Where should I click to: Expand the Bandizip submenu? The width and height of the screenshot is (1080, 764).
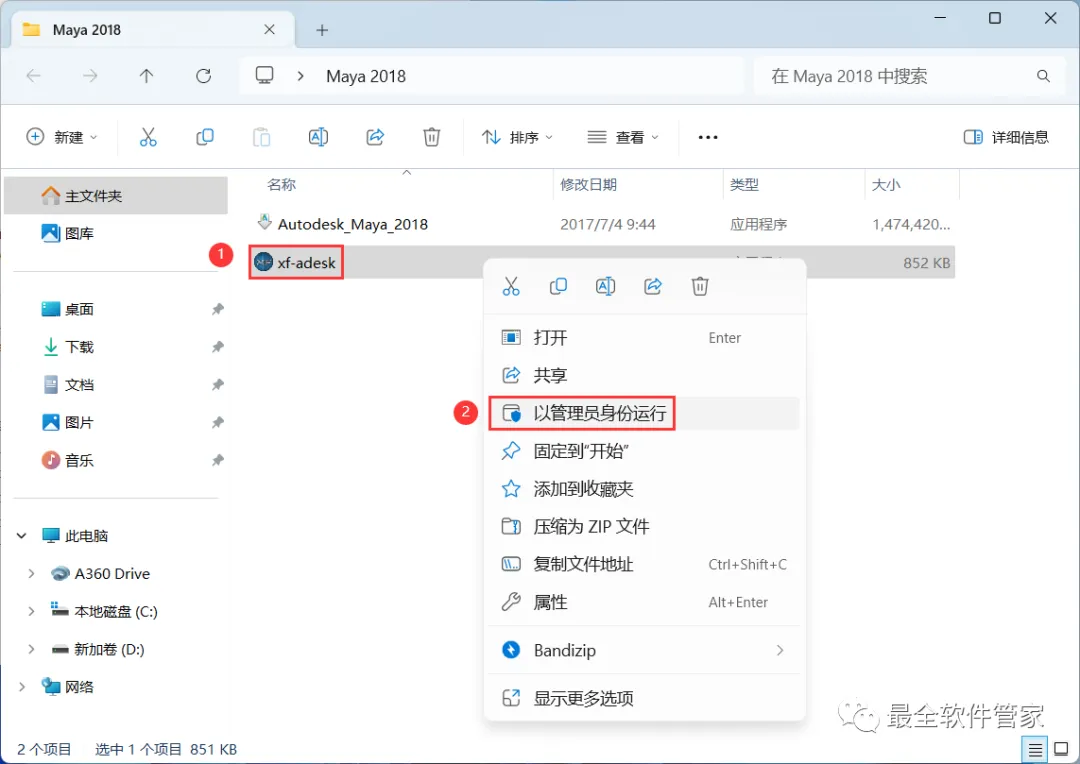click(780, 650)
